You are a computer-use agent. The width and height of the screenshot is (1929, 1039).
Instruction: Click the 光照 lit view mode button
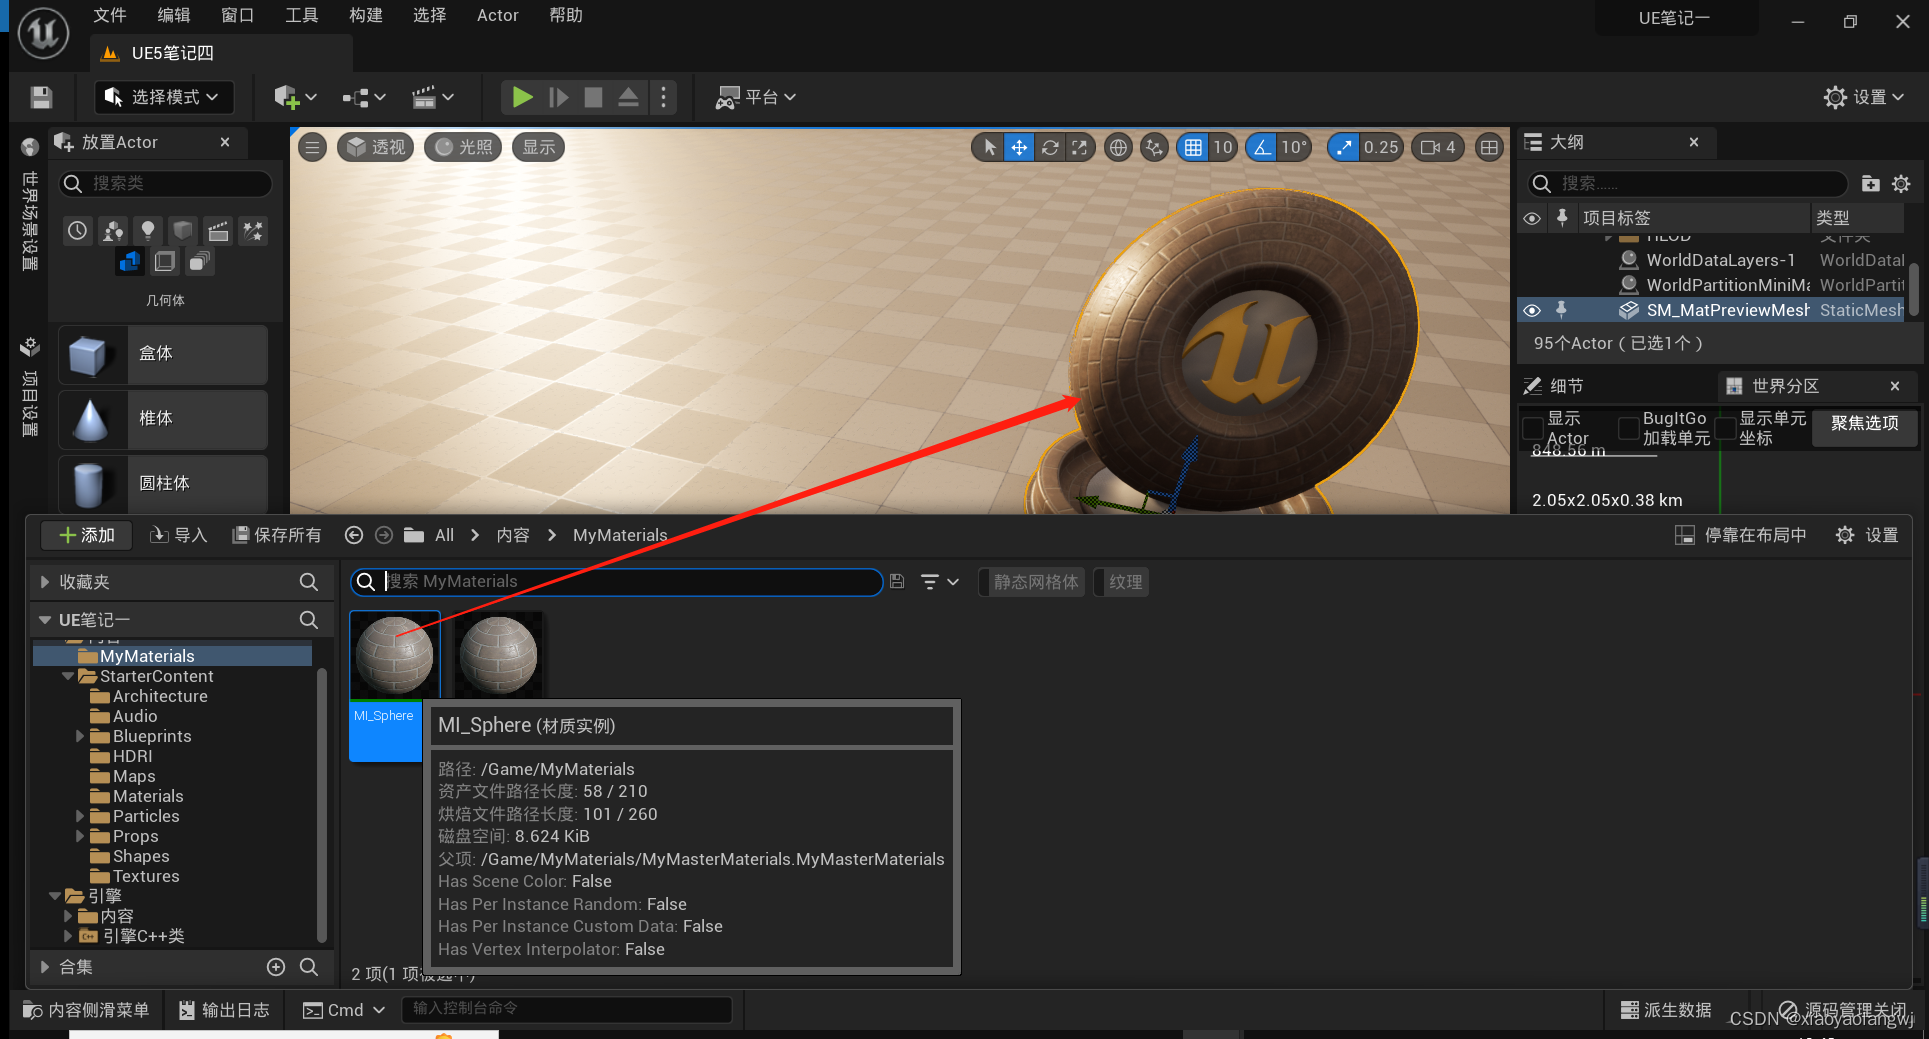point(463,148)
